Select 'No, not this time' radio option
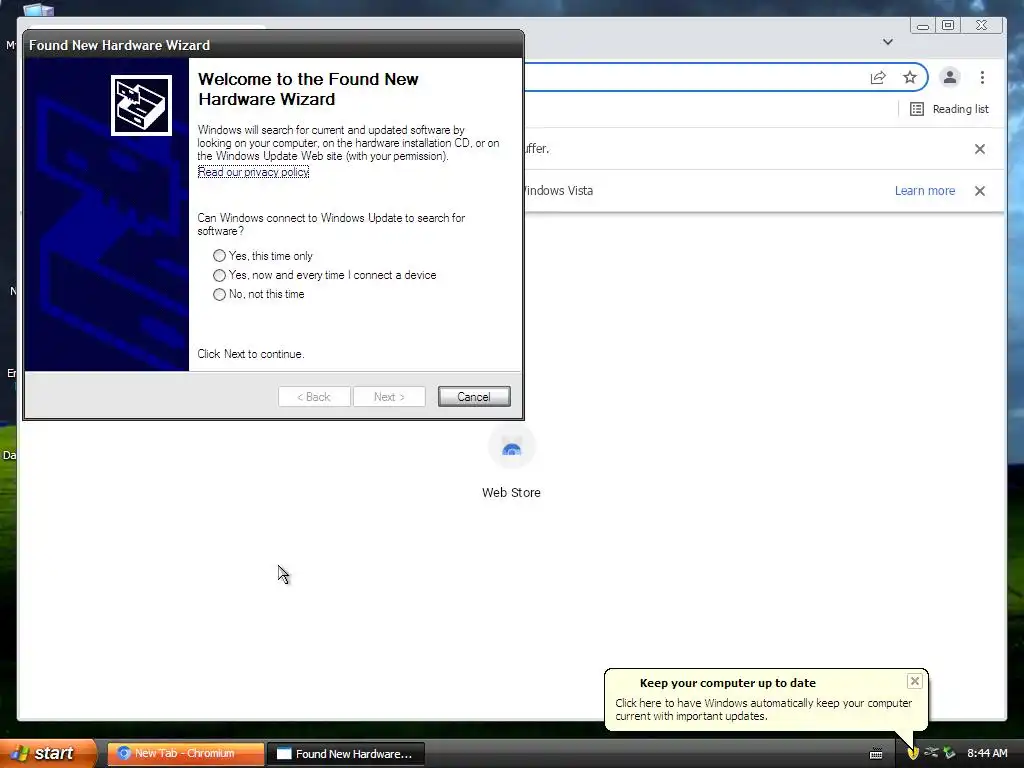Image resolution: width=1024 pixels, height=768 pixels. click(219, 294)
